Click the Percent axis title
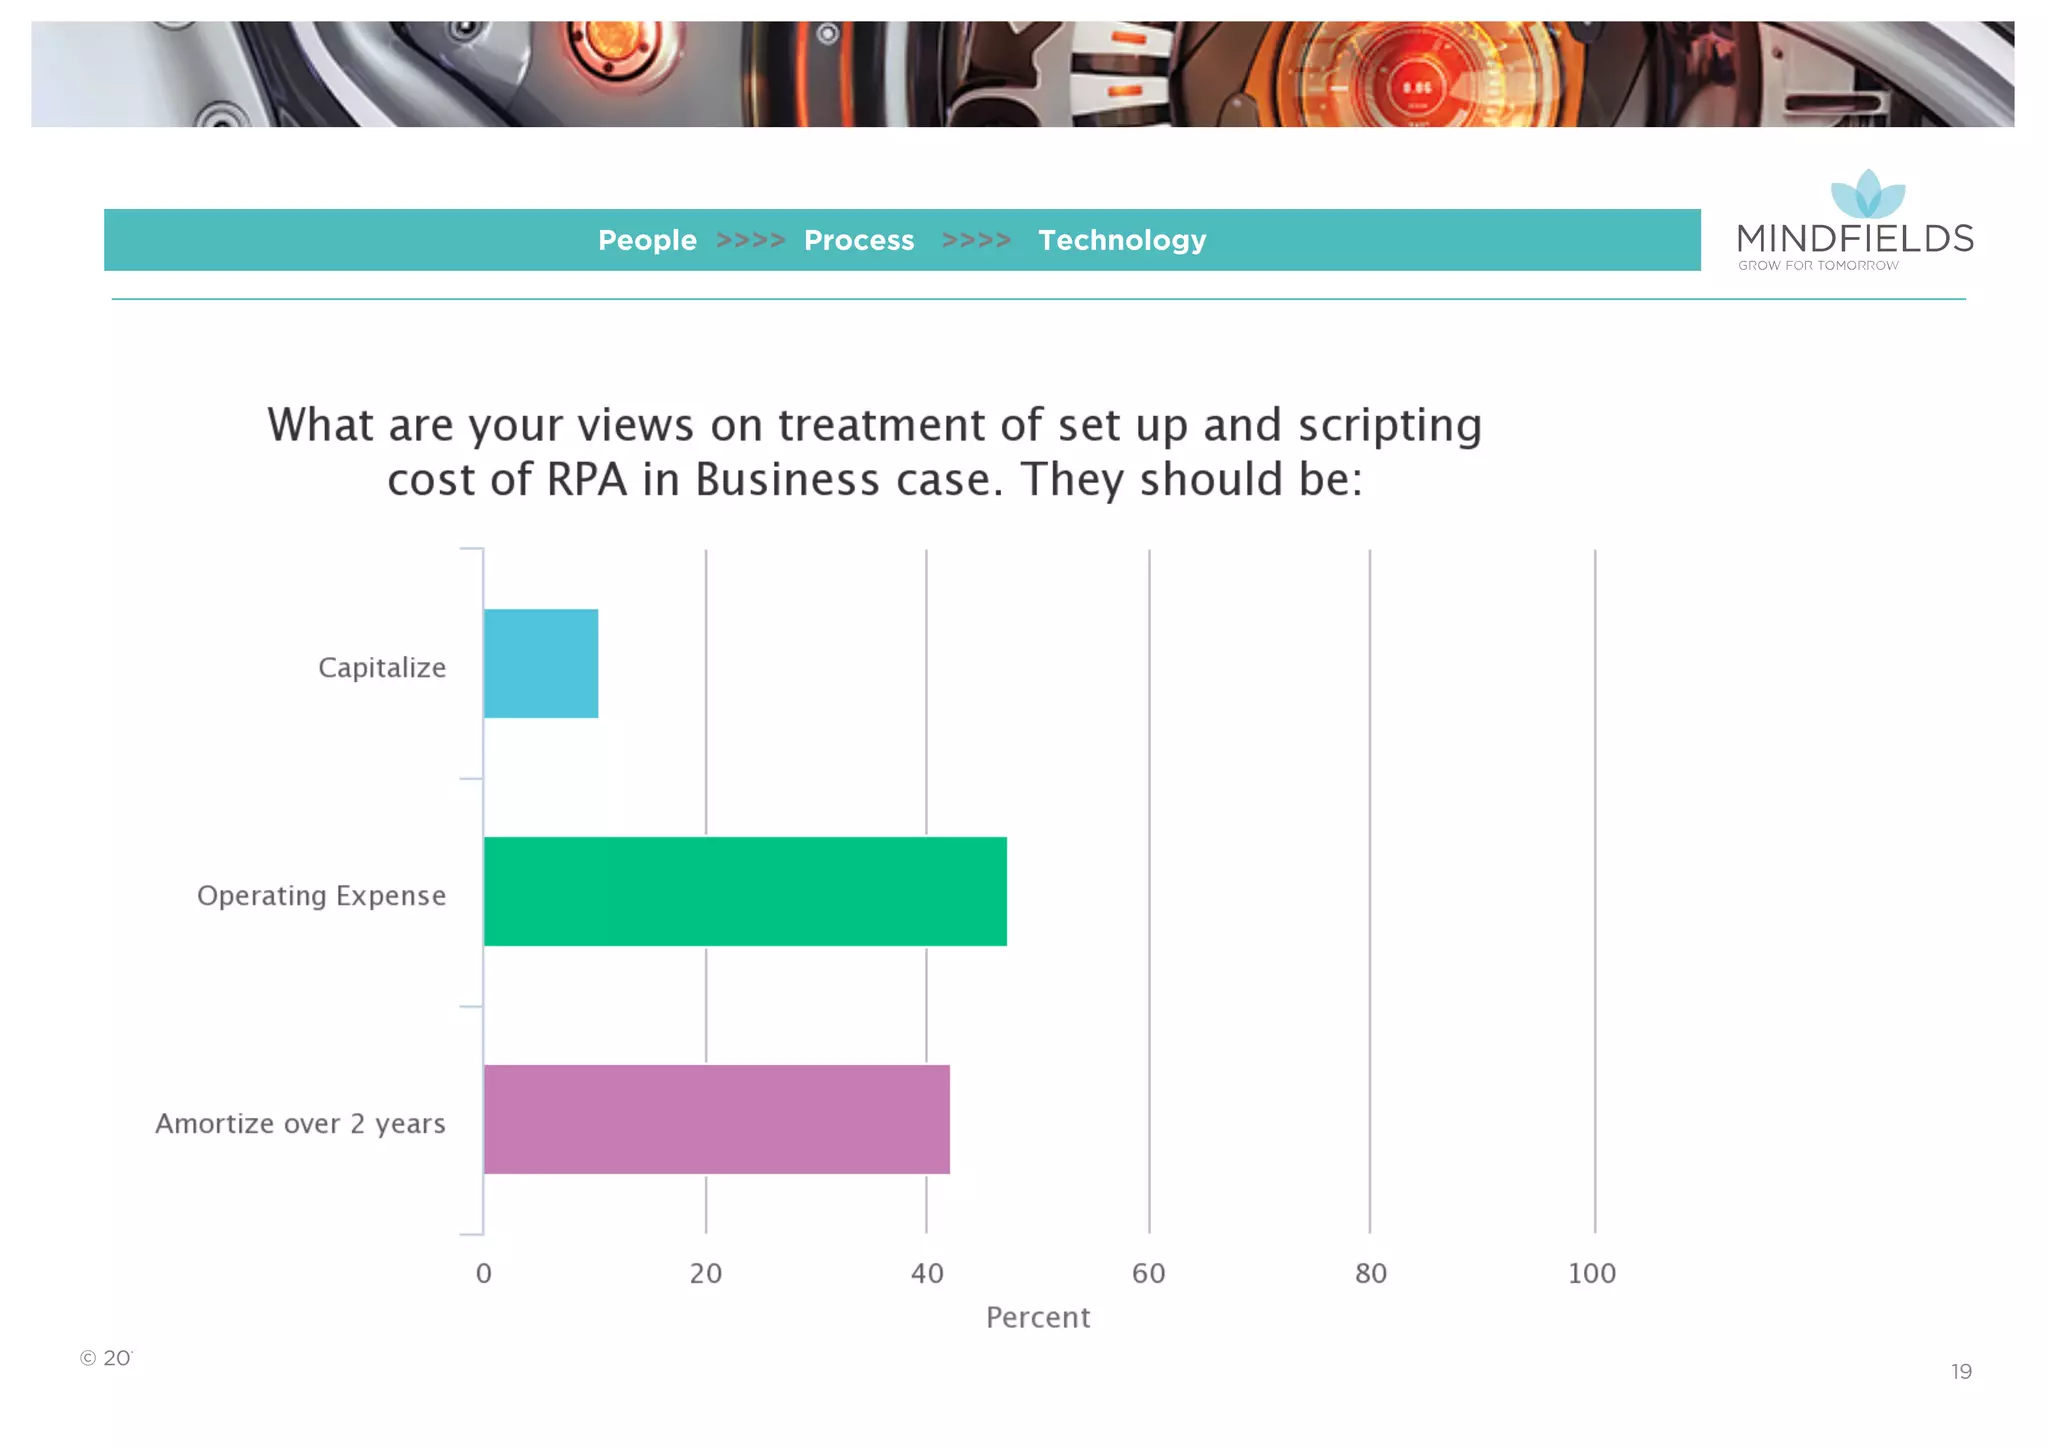Image resolution: width=2048 pixels, height=1448 pixels. (x=1038, y=1318)
